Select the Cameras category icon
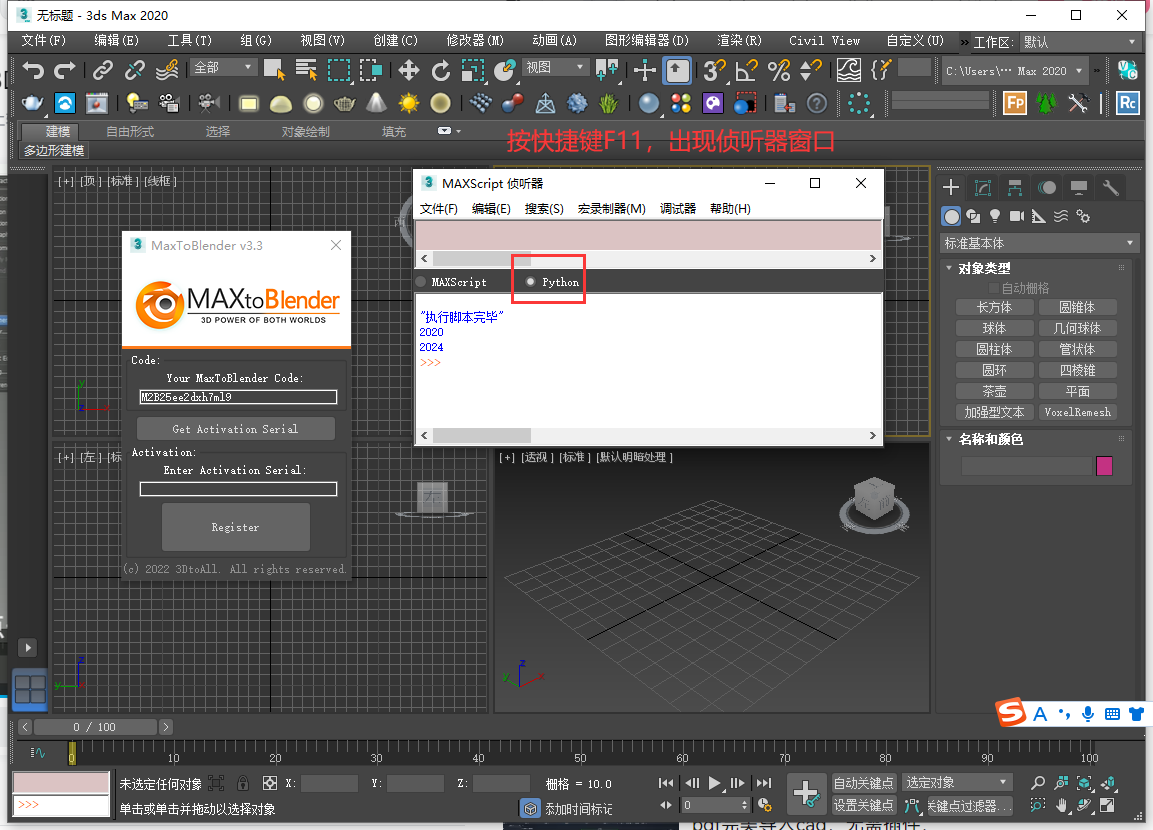The height and width of the screenshot is (830, 1153). pyautogui.click(x=1017, y=216)
